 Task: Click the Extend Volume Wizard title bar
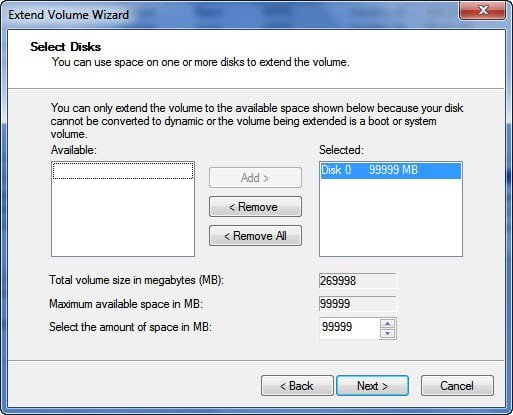[x=233, y=15]
